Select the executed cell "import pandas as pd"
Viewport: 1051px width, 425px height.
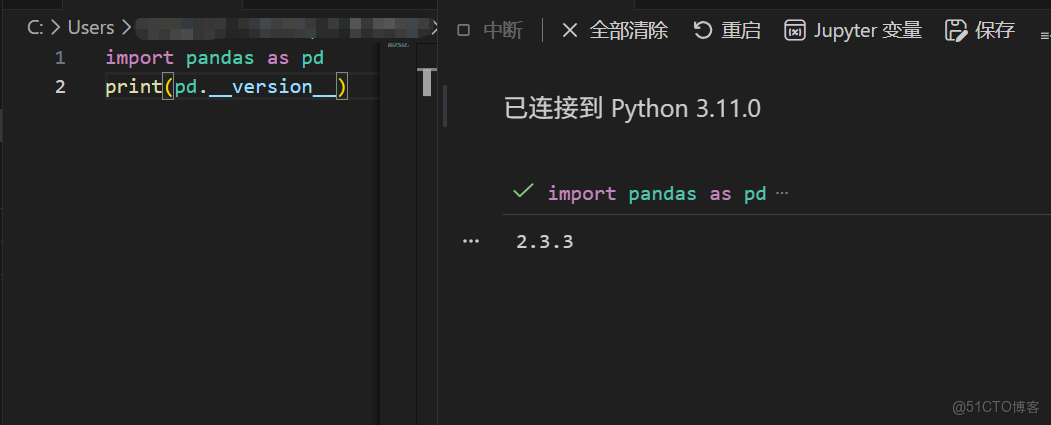pos(656,194)
